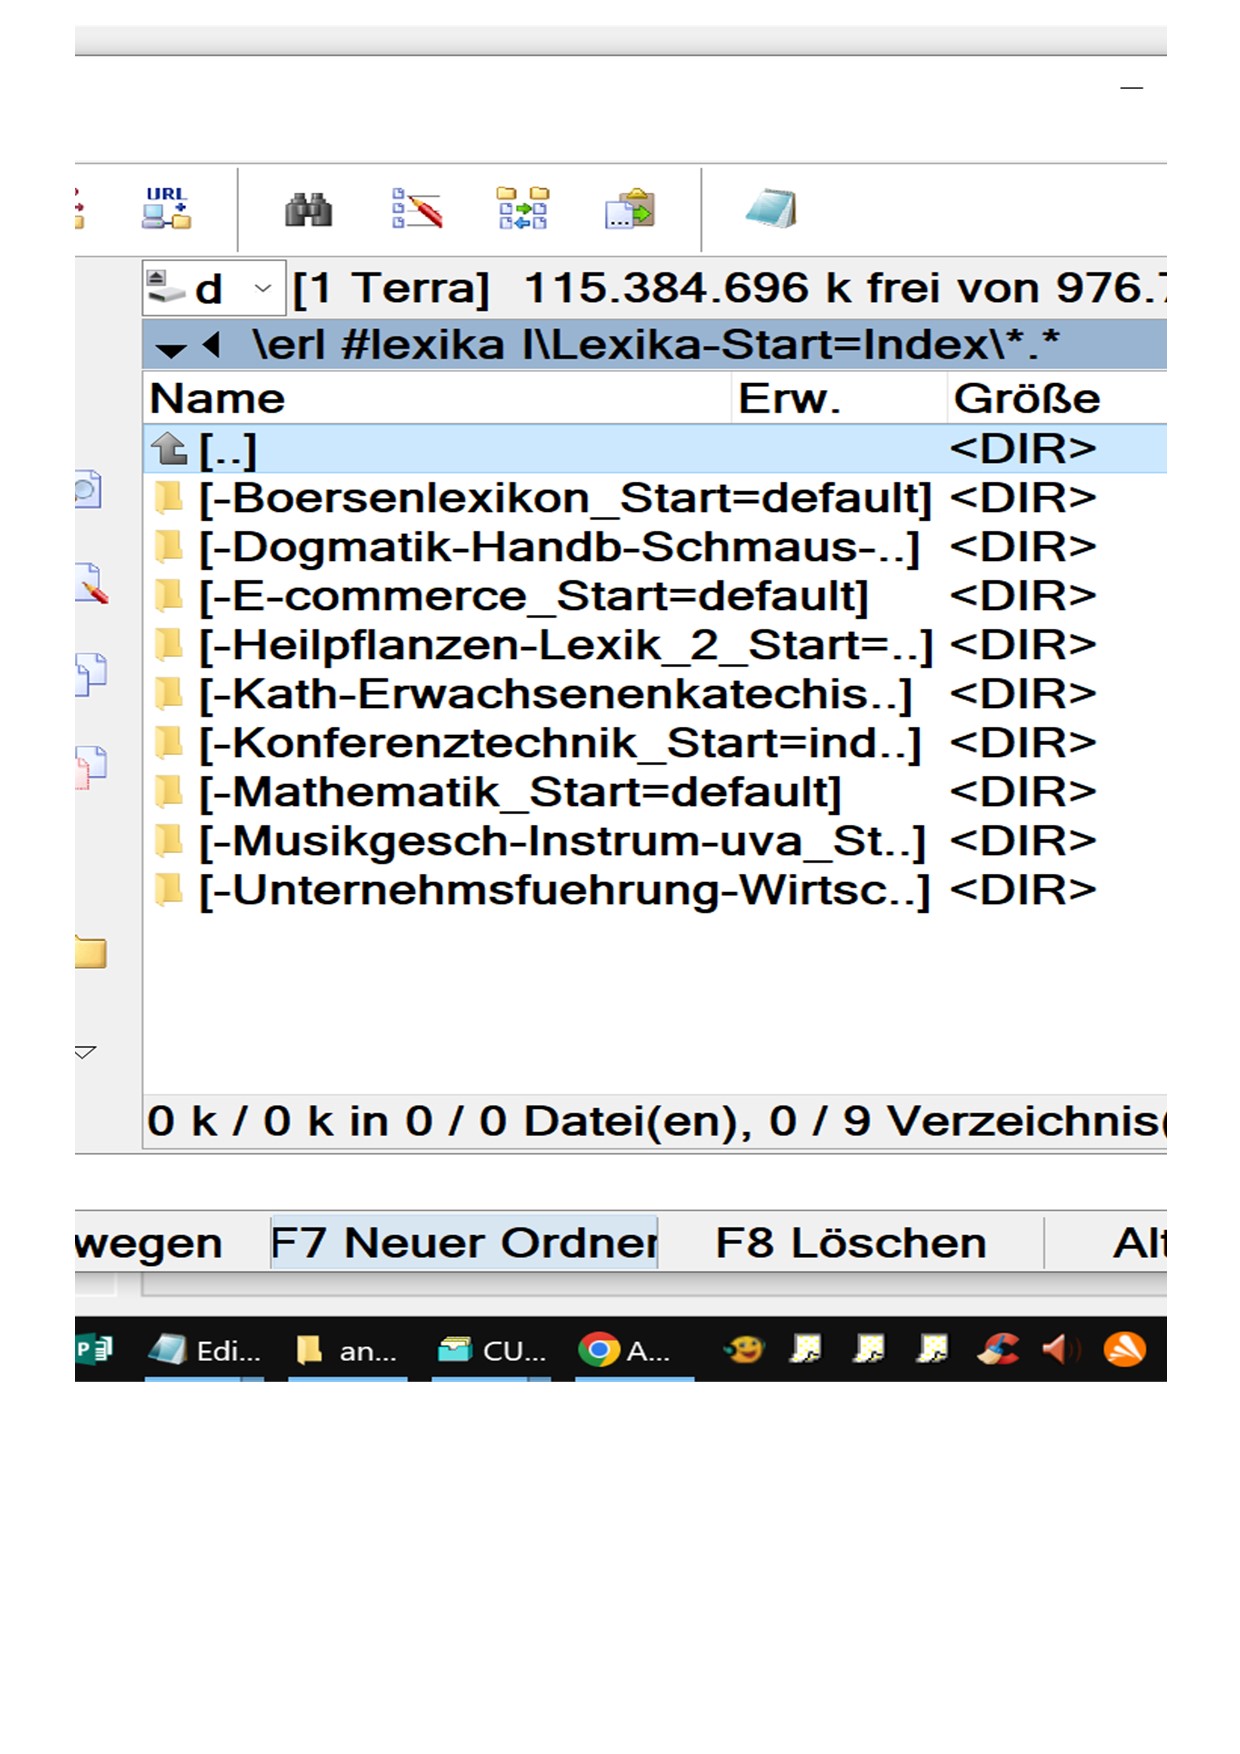Expand the sidebar down-pointing triangle arrow
Viewport: 1240px width, 1754px height.
(x=85, y=1052)
